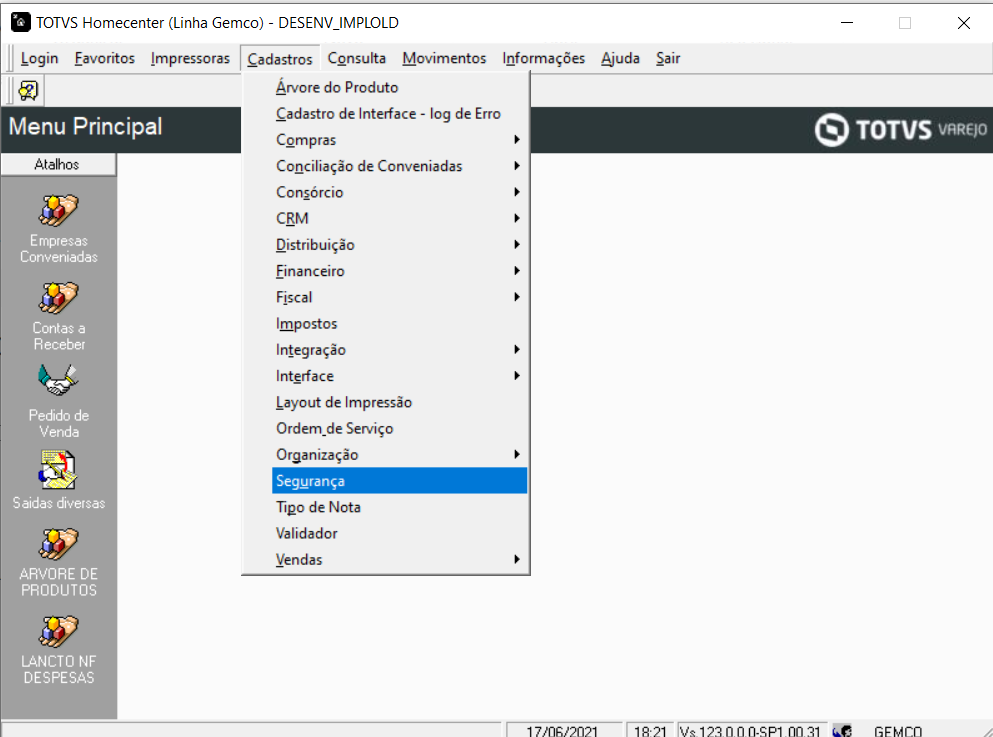This screenshot has height=737, width=993.
Task: Expand the Fiscal submenu
Action: click(400, 298)
